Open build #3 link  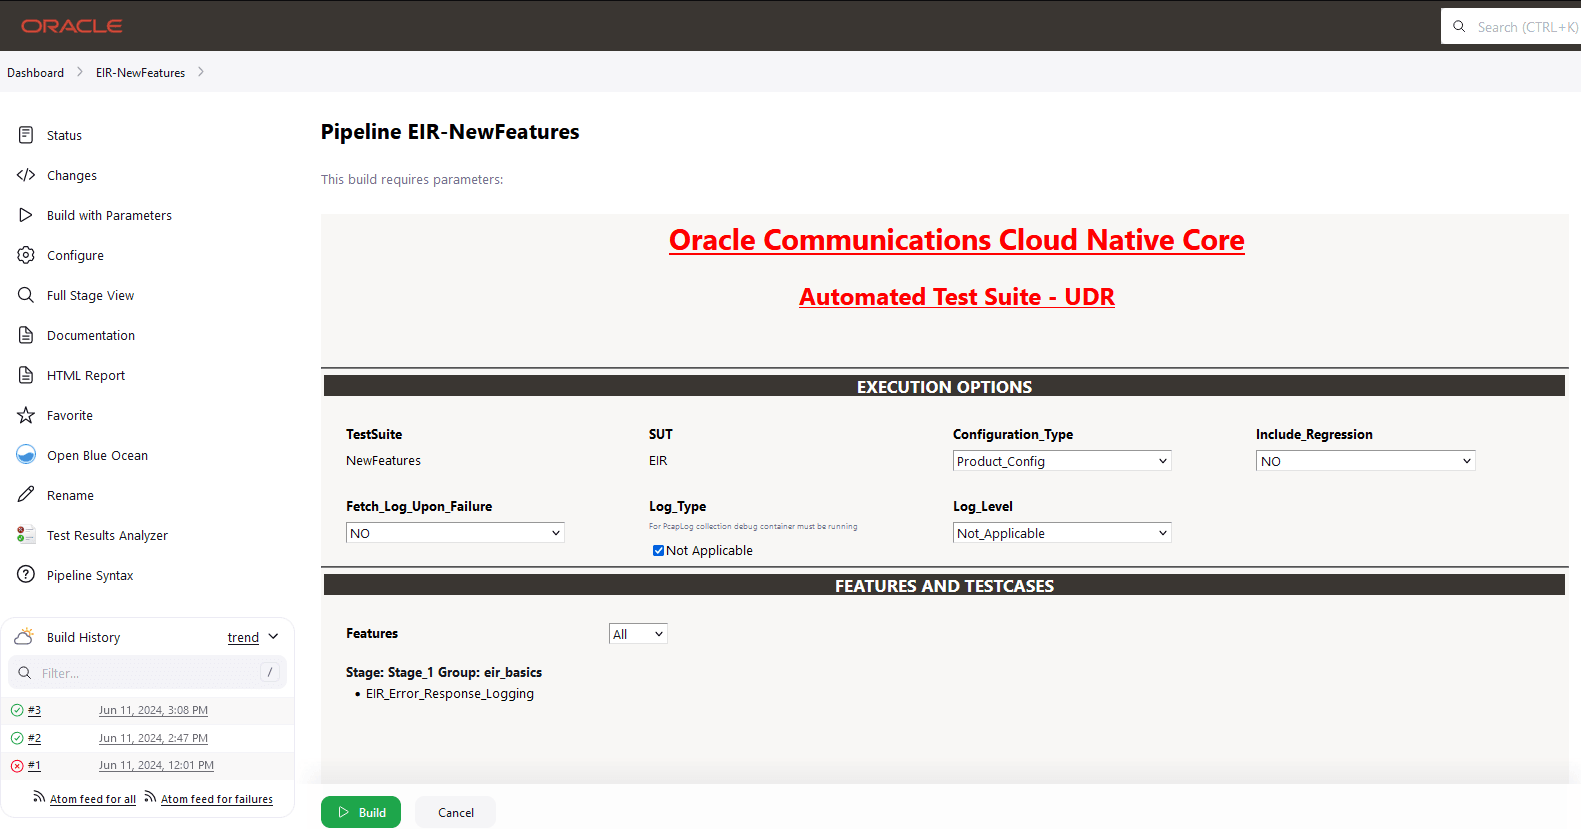coord(34,710)
